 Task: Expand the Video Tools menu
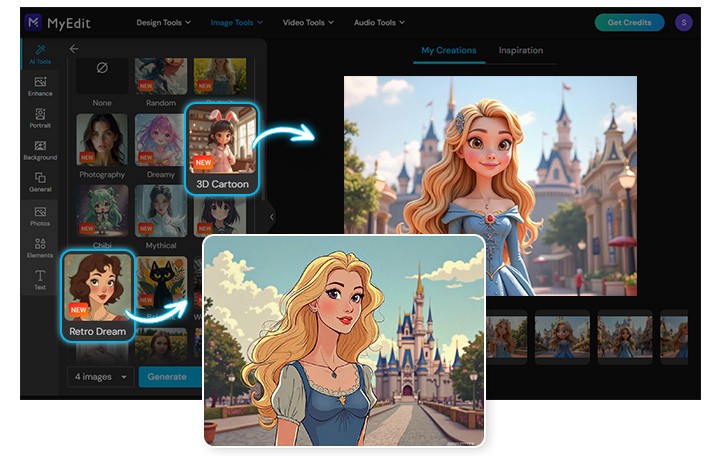click(x=308, y=22)
